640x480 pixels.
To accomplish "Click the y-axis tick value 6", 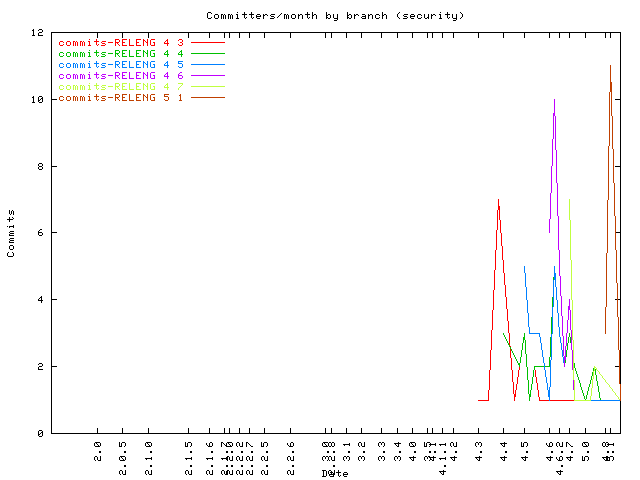I will pos(39,233).
